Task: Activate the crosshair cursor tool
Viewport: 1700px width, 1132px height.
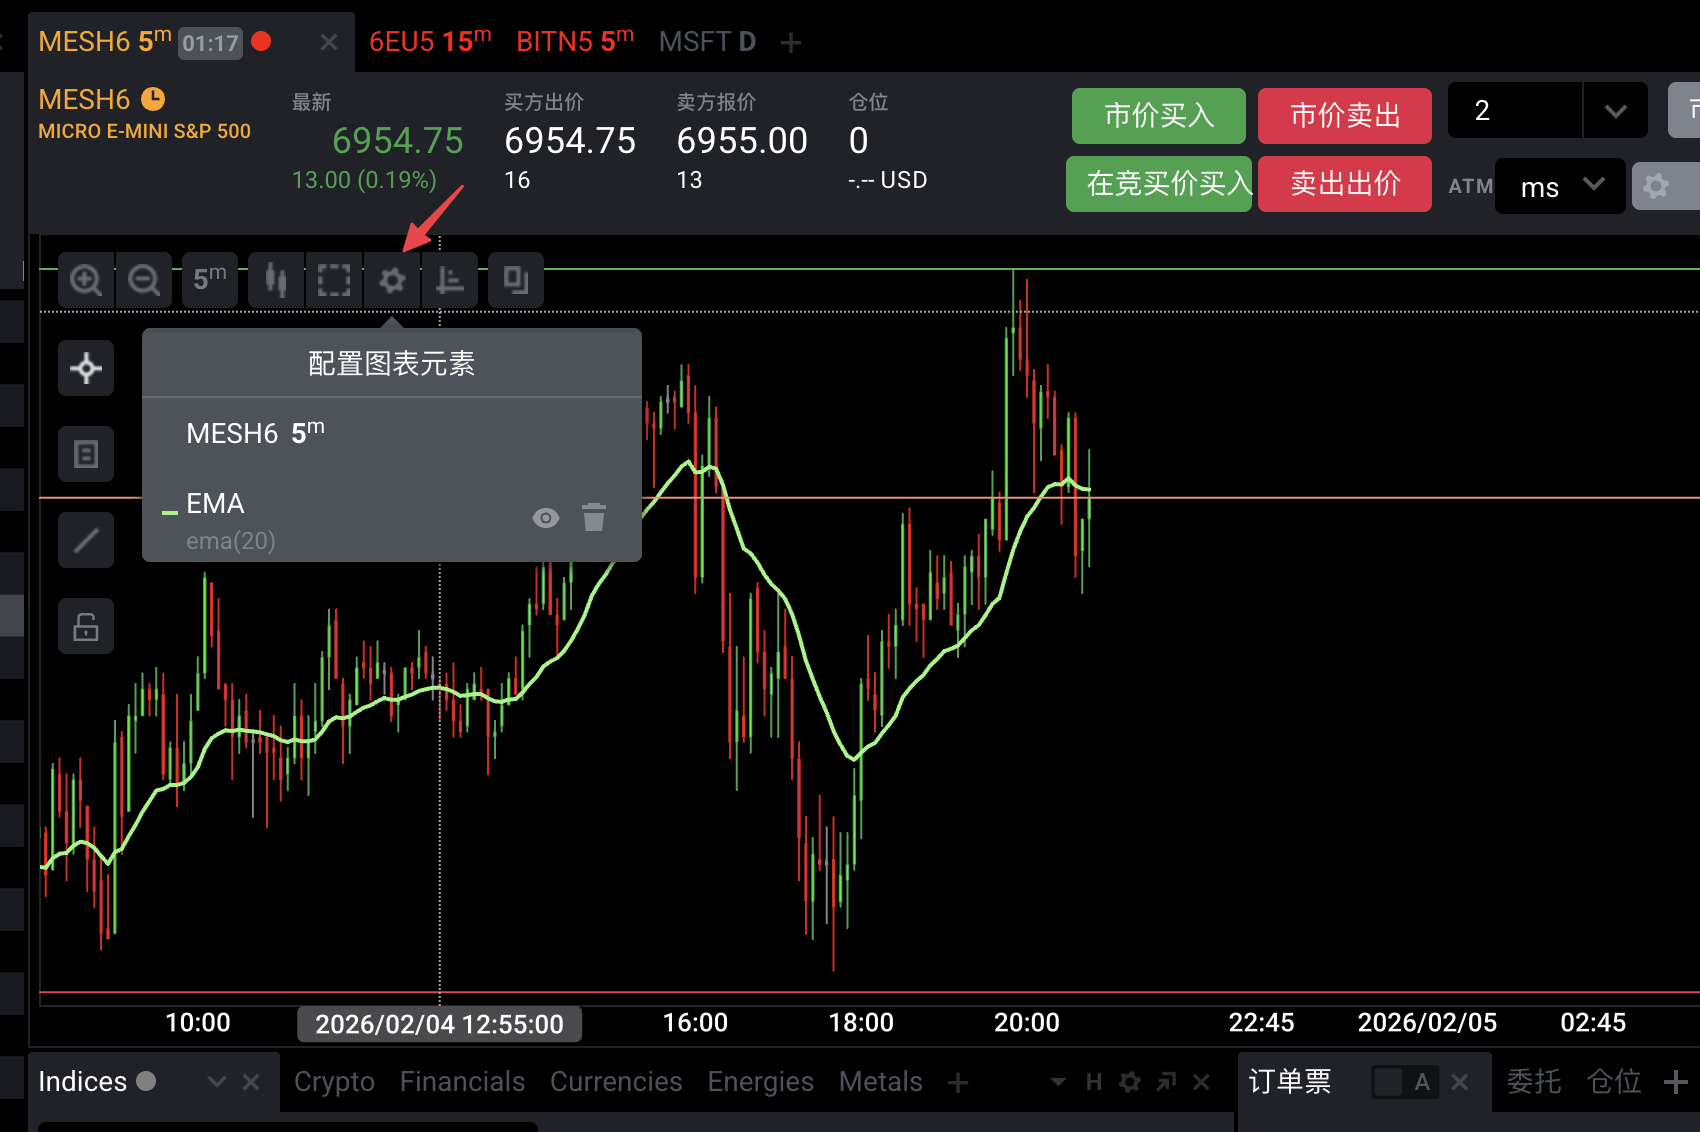Action: point(86,368)
